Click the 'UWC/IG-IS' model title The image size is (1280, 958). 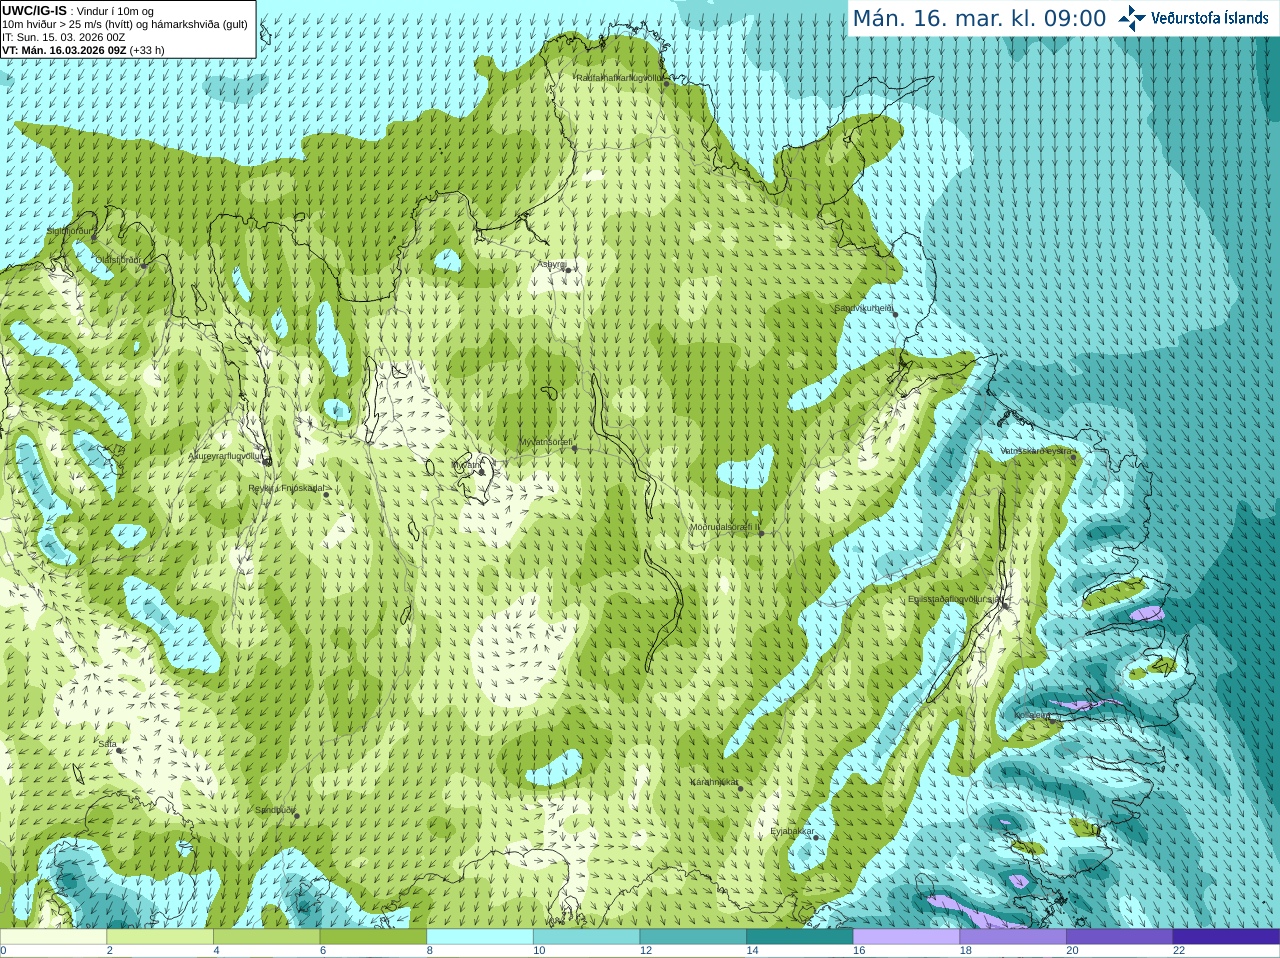33,11
